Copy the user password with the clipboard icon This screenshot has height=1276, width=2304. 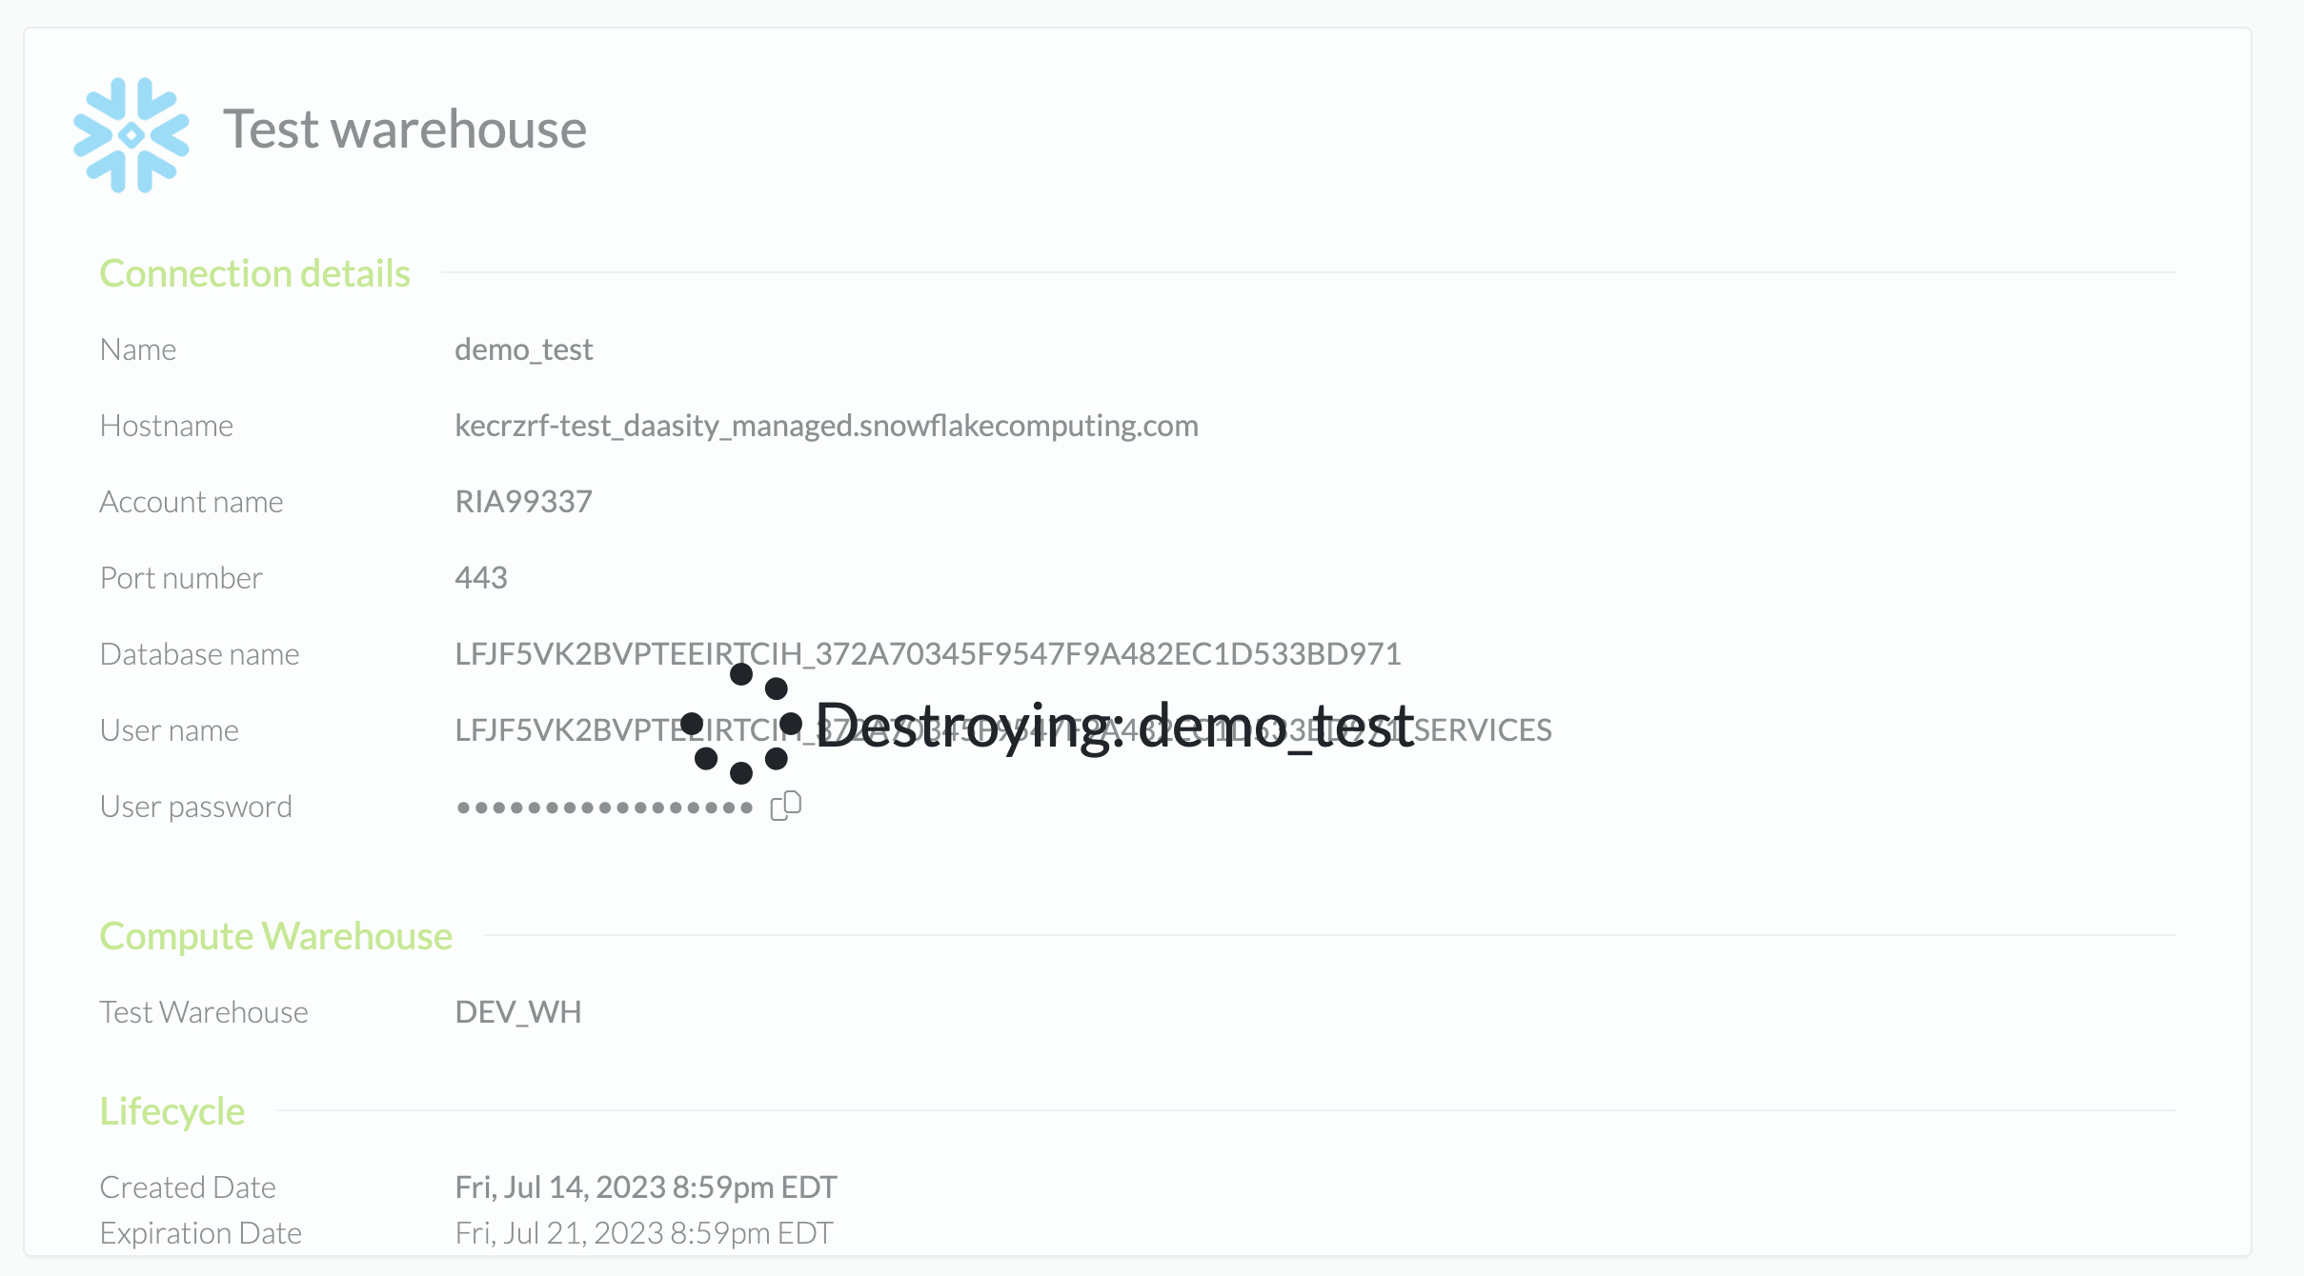[786, 806]
